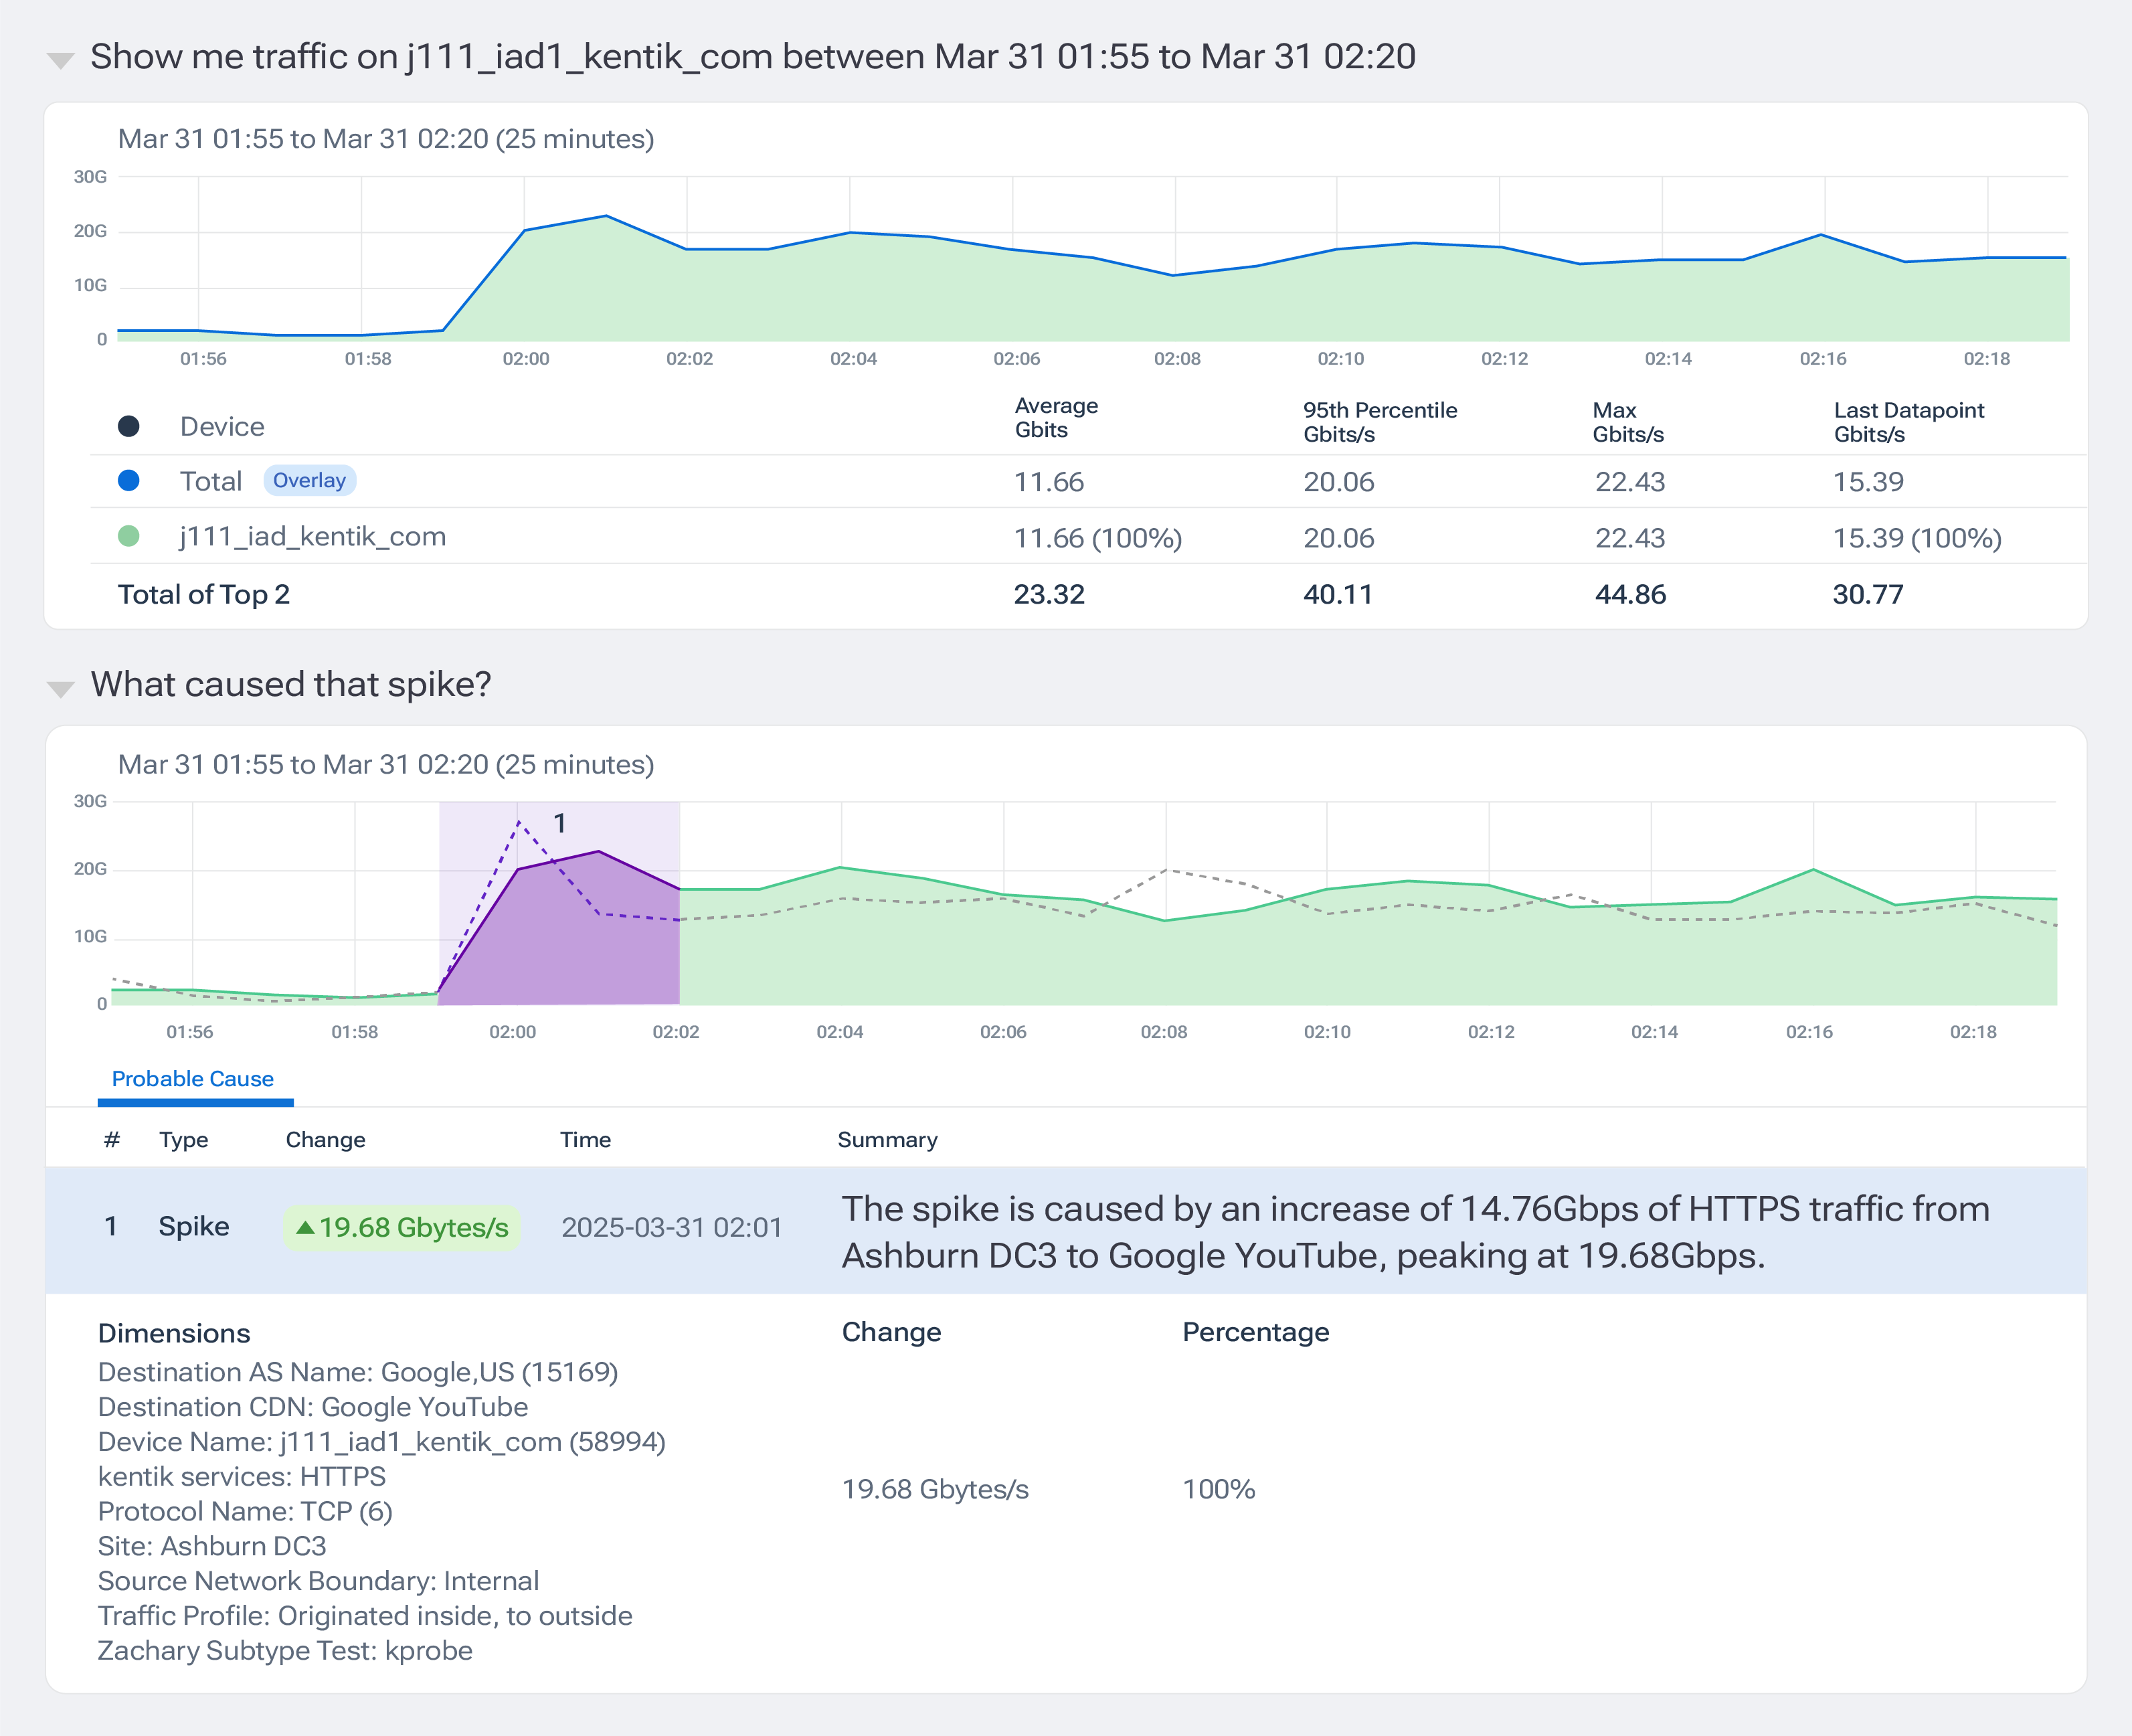The height and width of the screenshot is (1736, 2132).
Task: Collapse the 'What caused that spike?' section
Action: click(60, 688)
